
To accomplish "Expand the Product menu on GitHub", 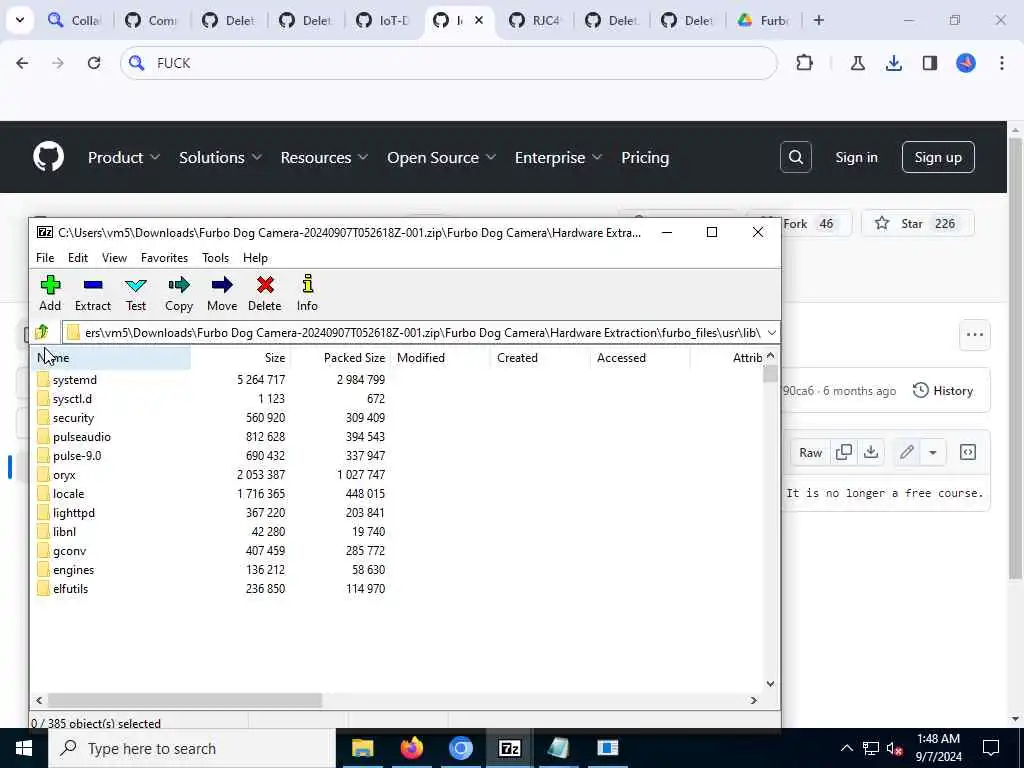I will (x=123, y=157).
